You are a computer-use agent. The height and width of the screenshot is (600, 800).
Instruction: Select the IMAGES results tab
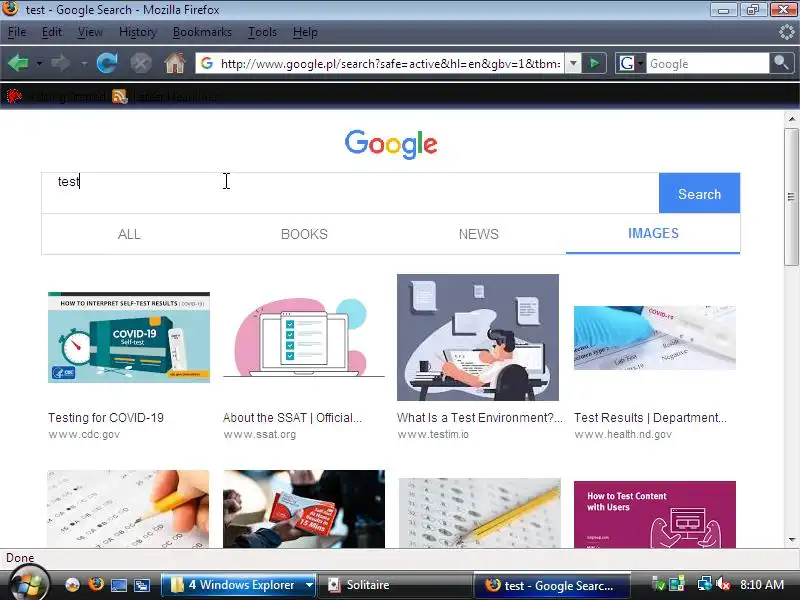(x=653, y=233)
